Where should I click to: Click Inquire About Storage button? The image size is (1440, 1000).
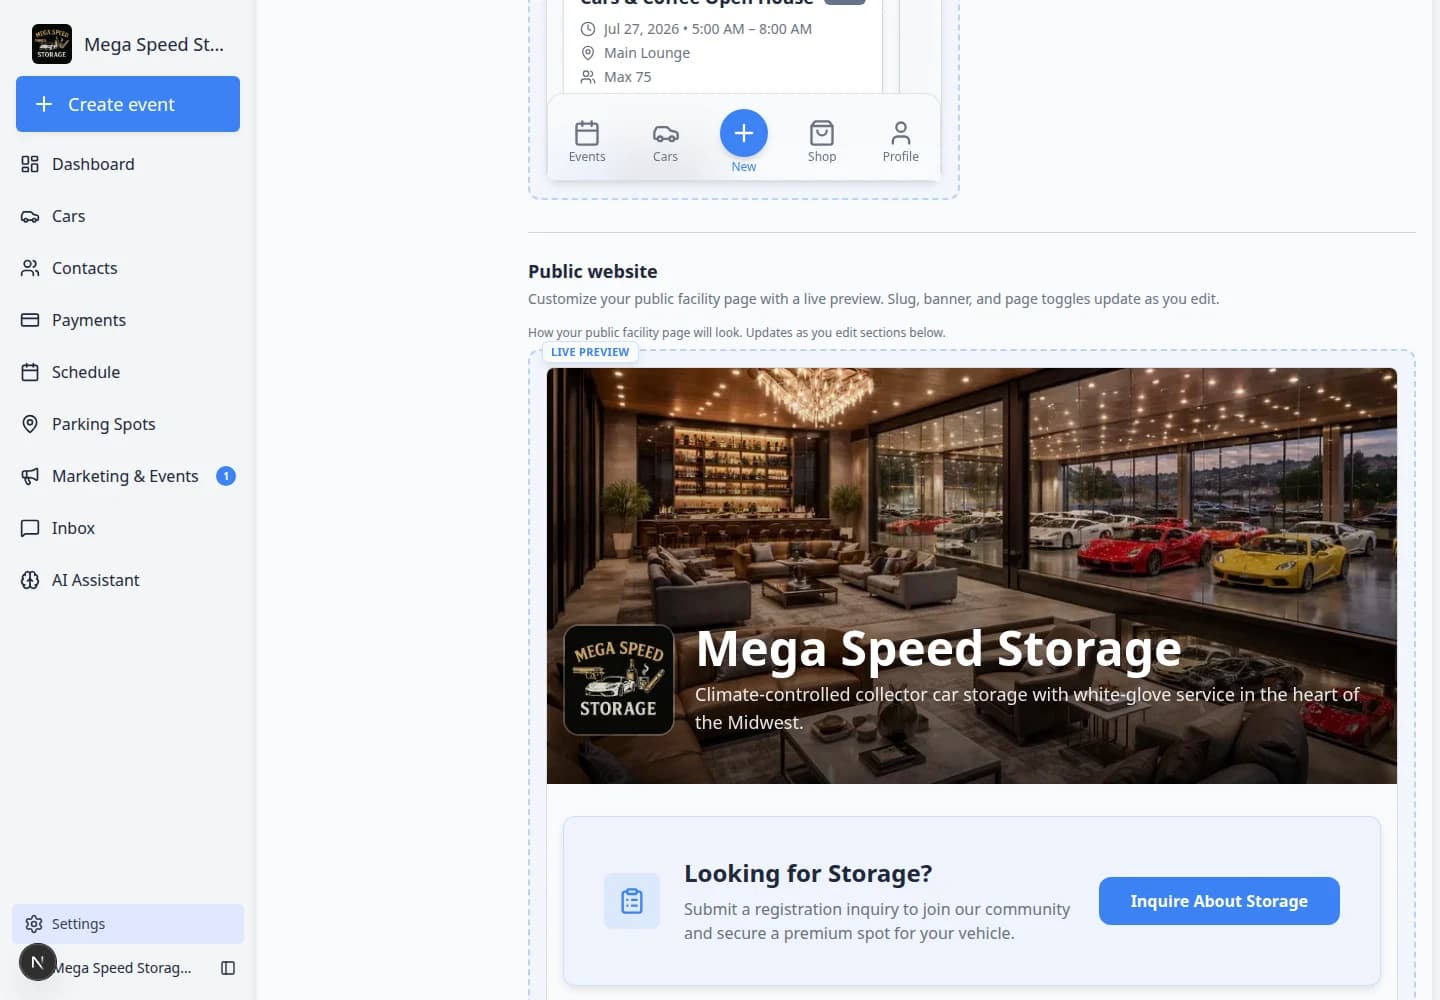point(1219,901)
